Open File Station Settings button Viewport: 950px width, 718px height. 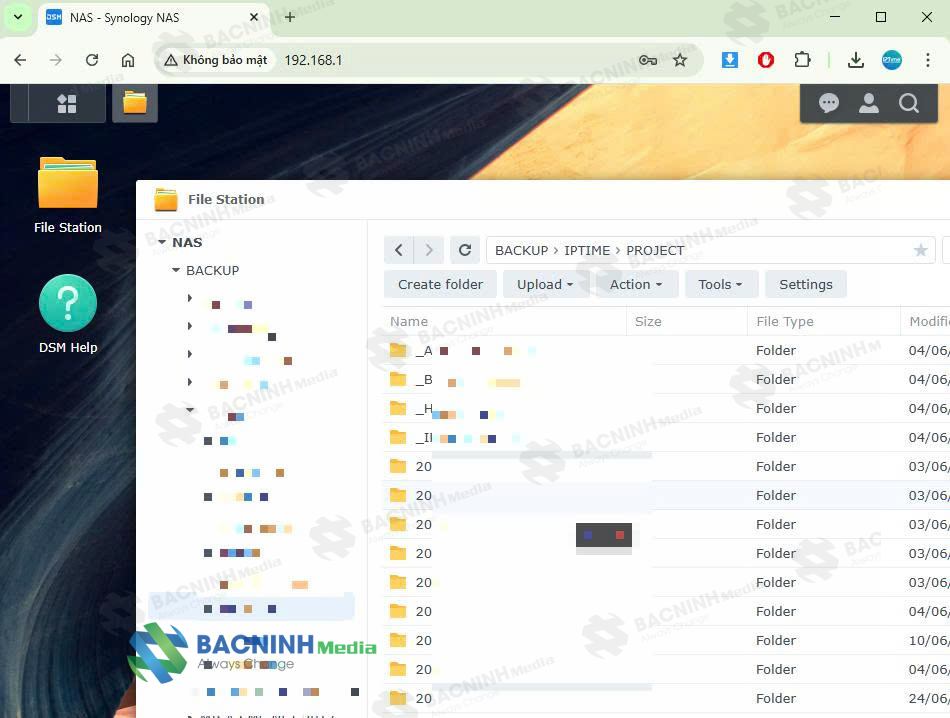[805, 284]
